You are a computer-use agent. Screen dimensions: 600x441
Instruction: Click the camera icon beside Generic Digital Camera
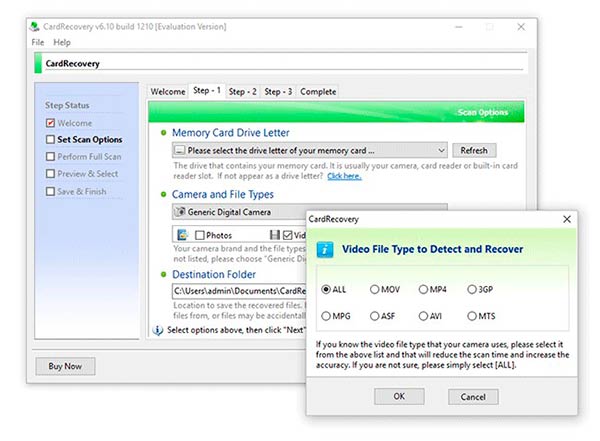pyautogui.click(x=180, y=212)
